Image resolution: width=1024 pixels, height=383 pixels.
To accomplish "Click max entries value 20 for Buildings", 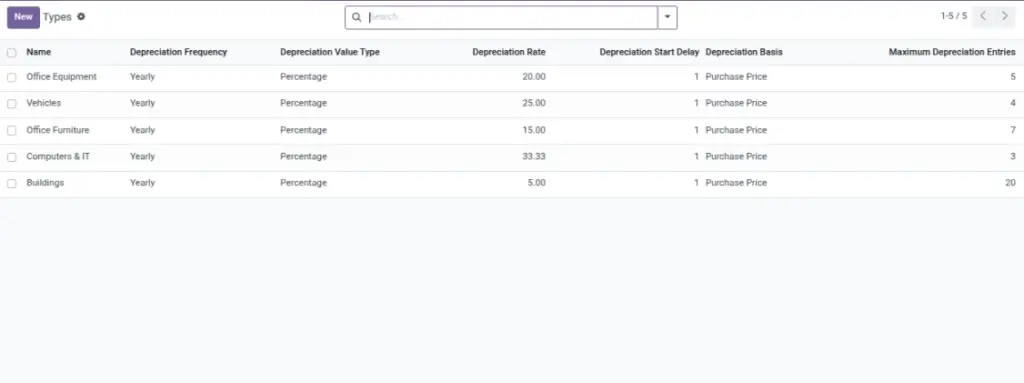I will point(1010,183).
